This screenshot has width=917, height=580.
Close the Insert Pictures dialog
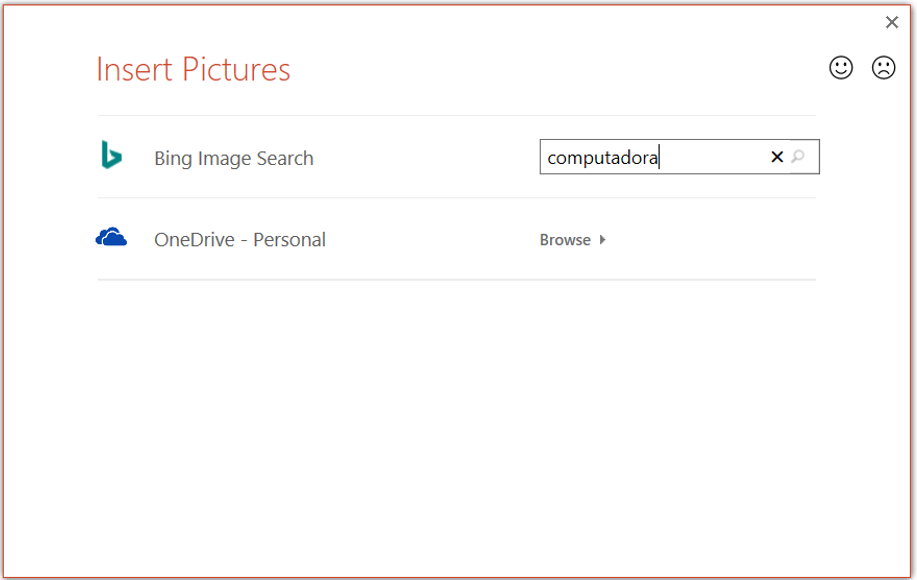892,22
